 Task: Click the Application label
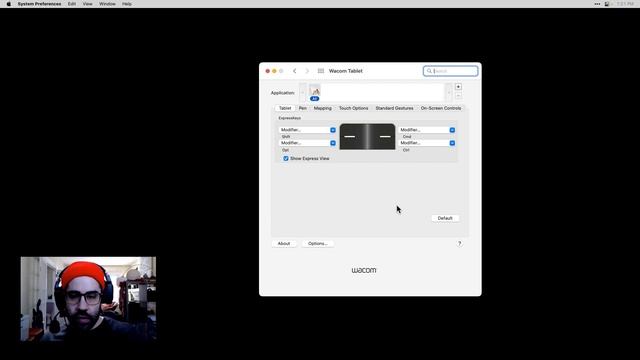(x=282, y=93)
